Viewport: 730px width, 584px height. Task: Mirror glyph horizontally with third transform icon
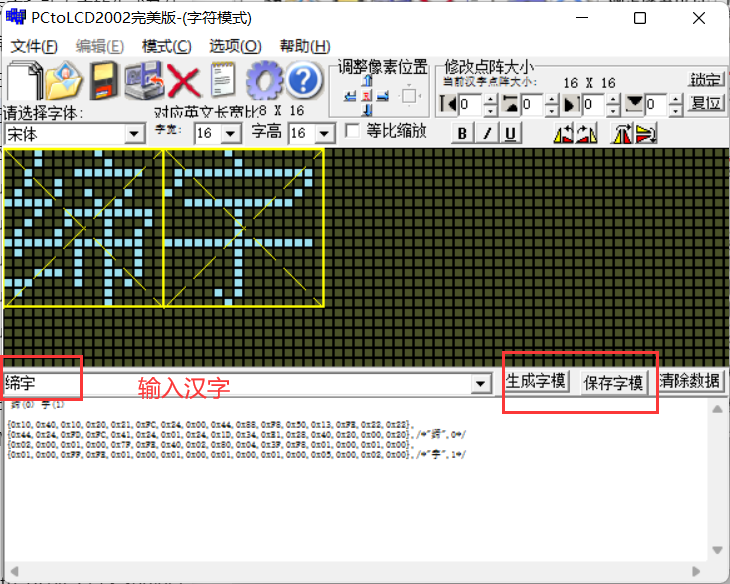(622, 134)
